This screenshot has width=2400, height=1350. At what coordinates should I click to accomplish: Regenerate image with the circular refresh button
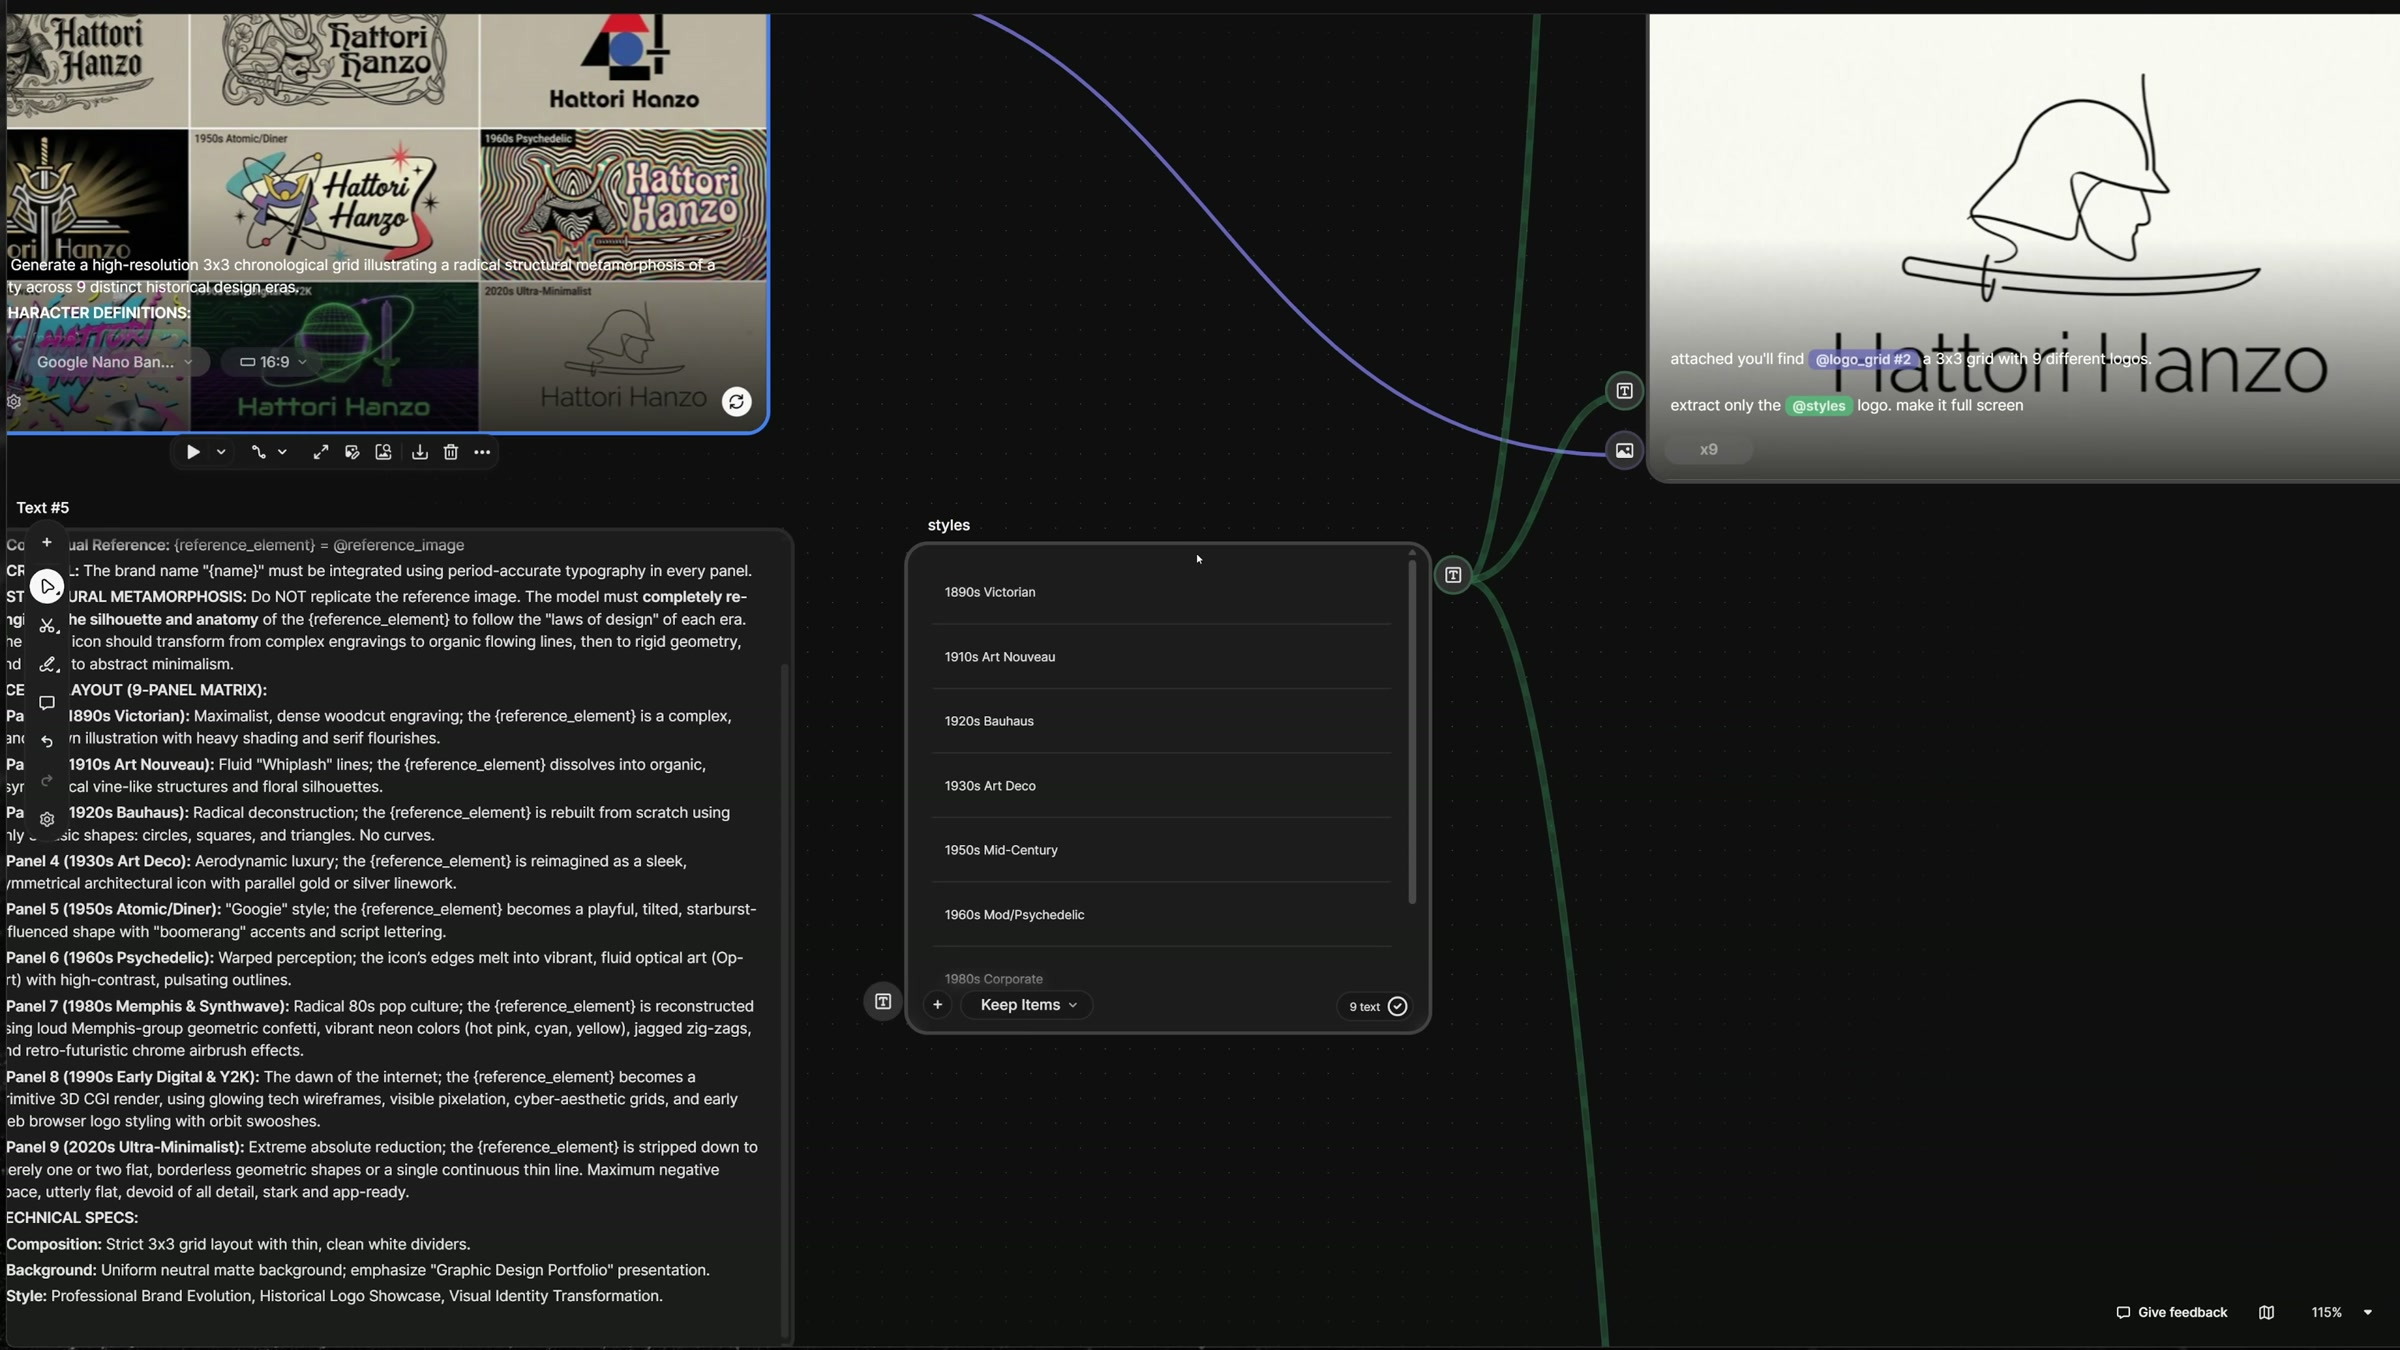(737, 401)
